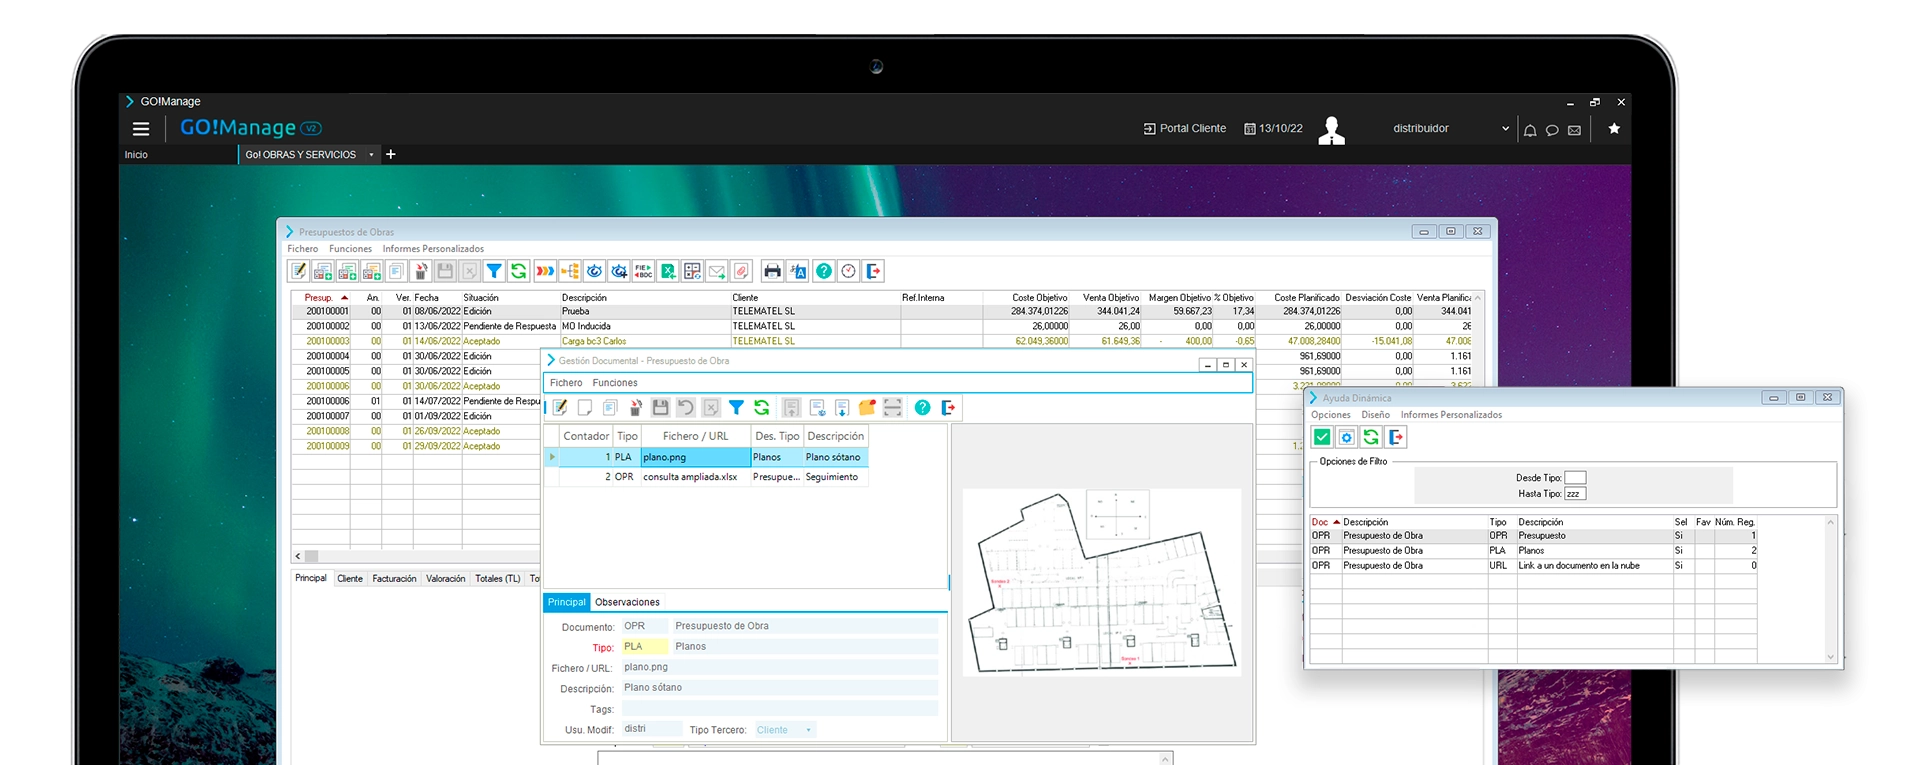Image resolution: width=1920 pixels, height=765 pixels.
Task: Select the URL Link a un documento row
Action: [x=1533, y=566]
